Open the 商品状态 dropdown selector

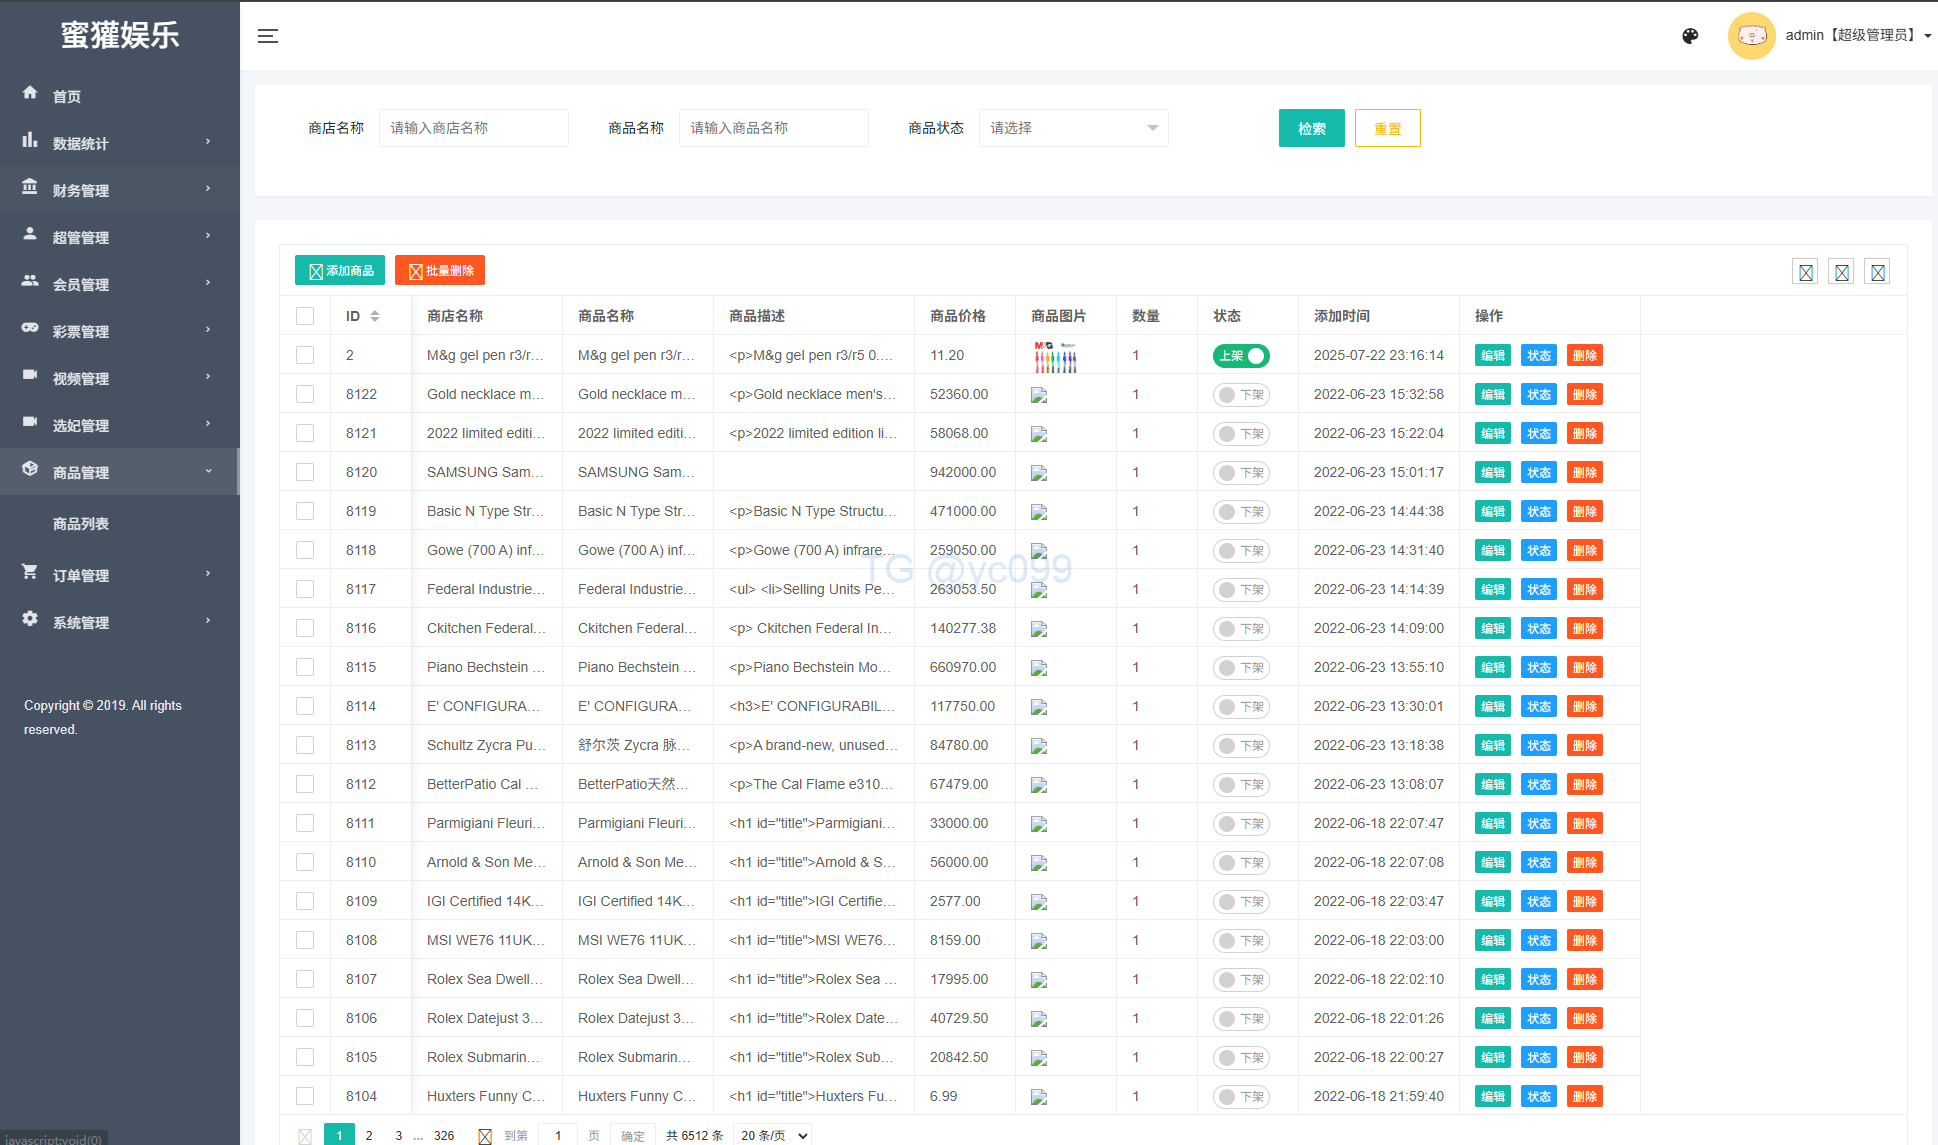1073,128
